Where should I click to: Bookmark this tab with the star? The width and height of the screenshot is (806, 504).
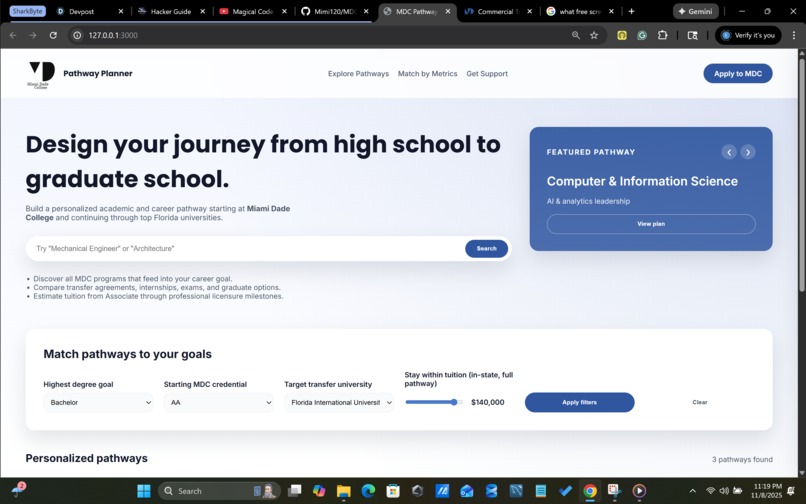[x=594, y=35]
